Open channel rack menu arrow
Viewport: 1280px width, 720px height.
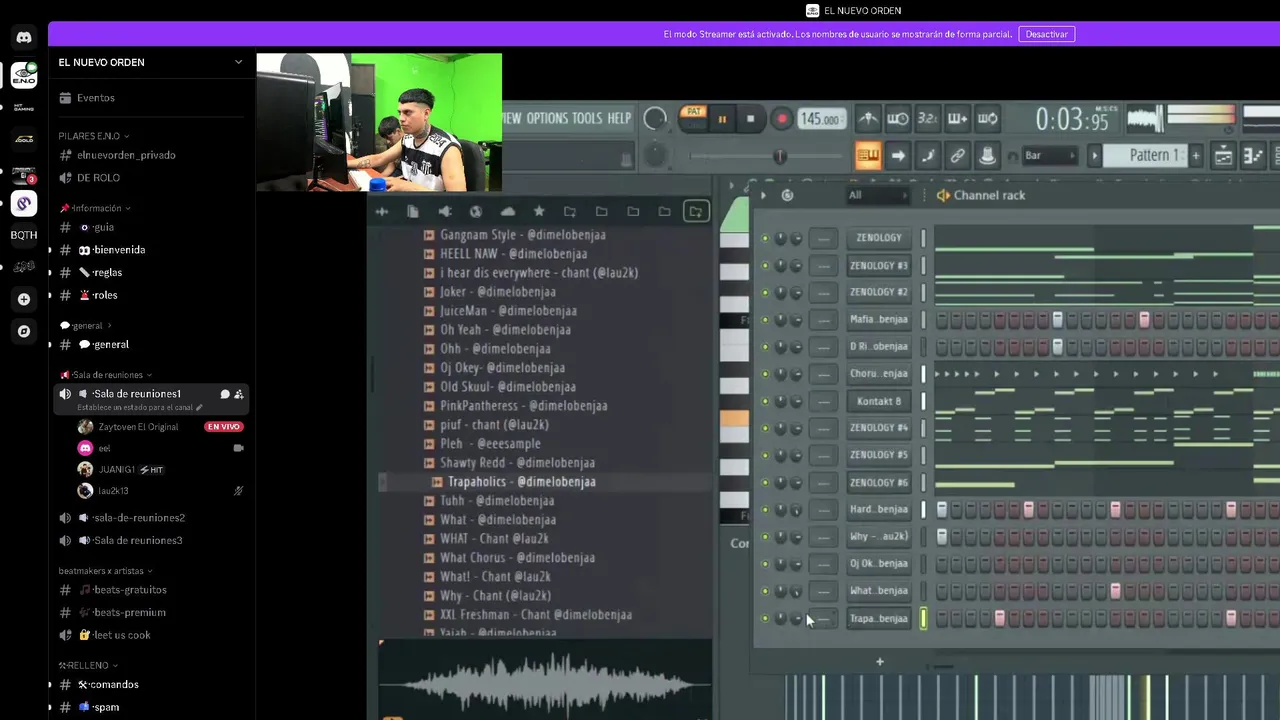[764, 195]
